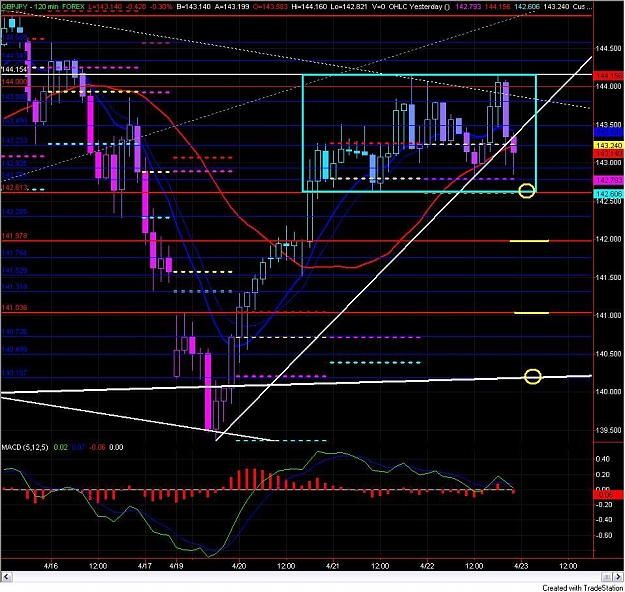Screen dimensions: 625x592
Task: Click the O=143.583 open value
Action: [x=270, y=7]
